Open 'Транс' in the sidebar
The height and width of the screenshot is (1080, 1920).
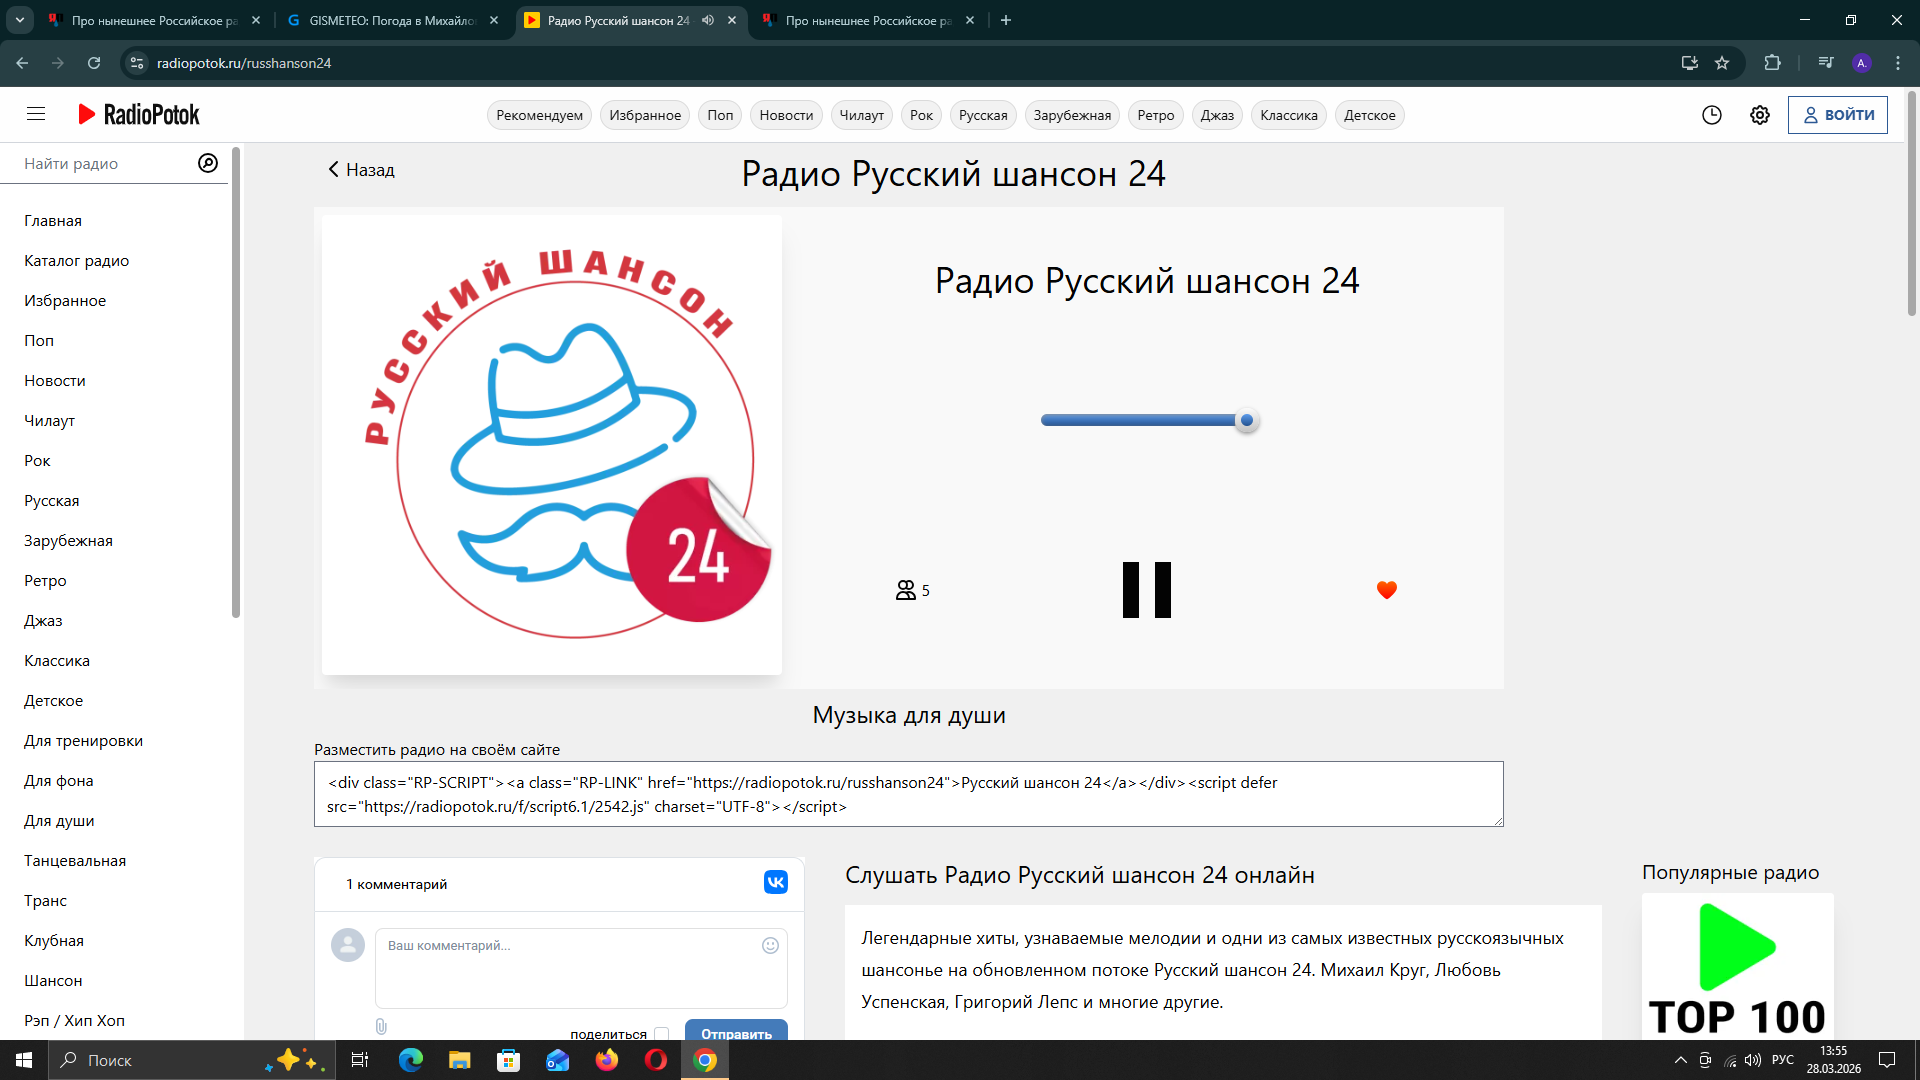point(46,901)
